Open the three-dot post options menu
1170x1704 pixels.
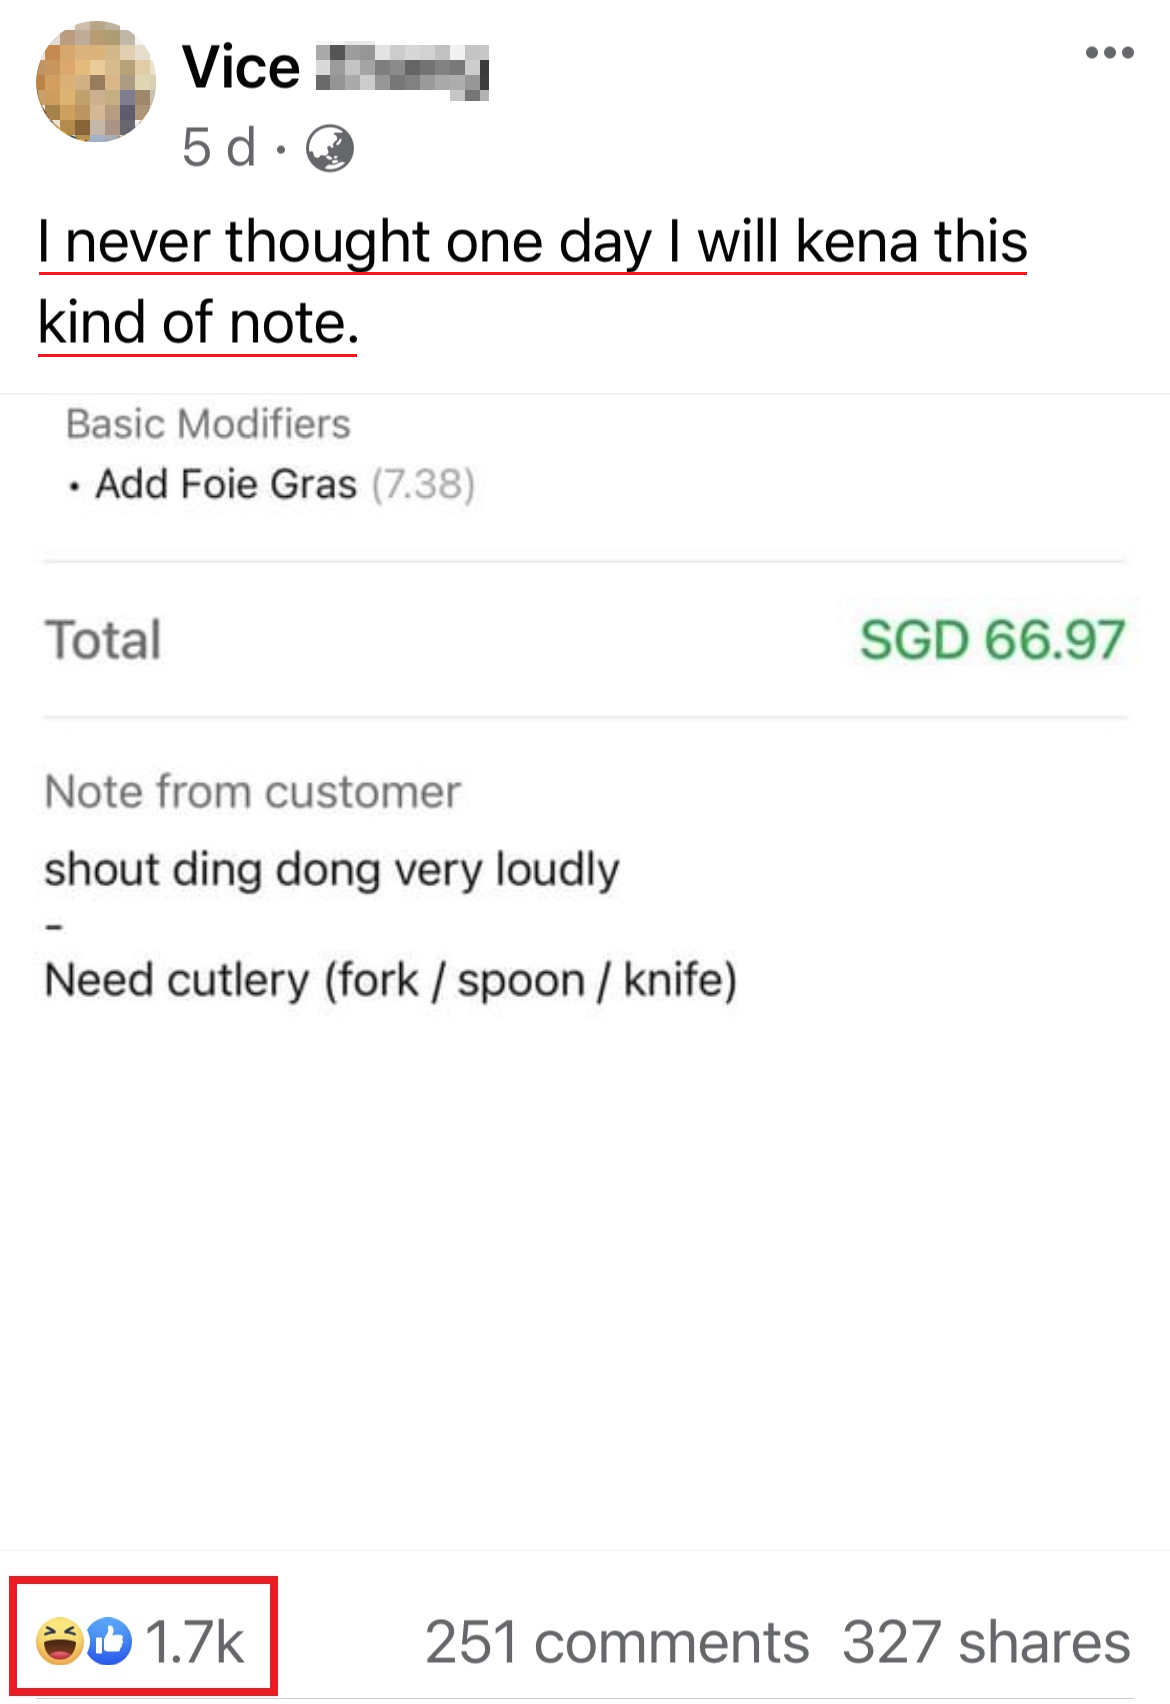click(1109, 53)
